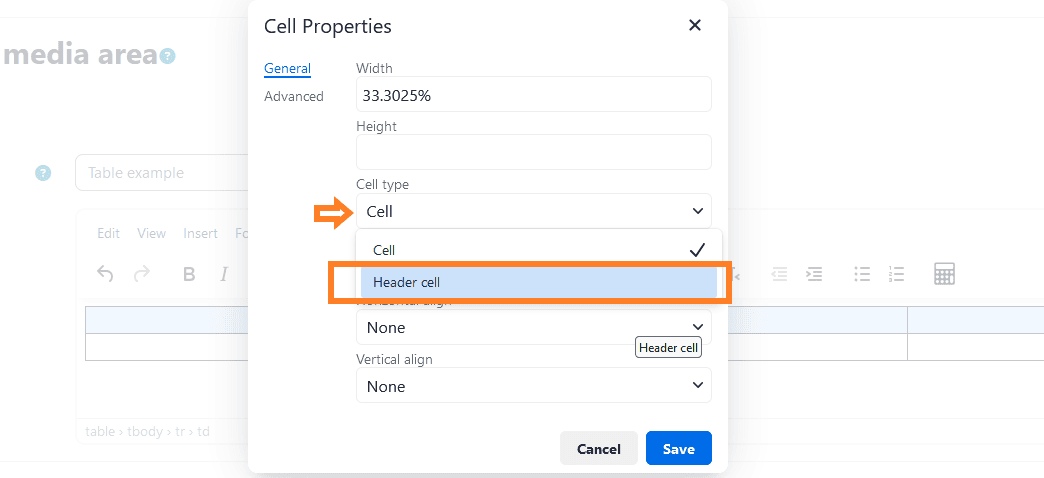Viewport: 1044px width, 478px height.
Task: Open the Cell type dropdown
Action: tap(533, 211)
